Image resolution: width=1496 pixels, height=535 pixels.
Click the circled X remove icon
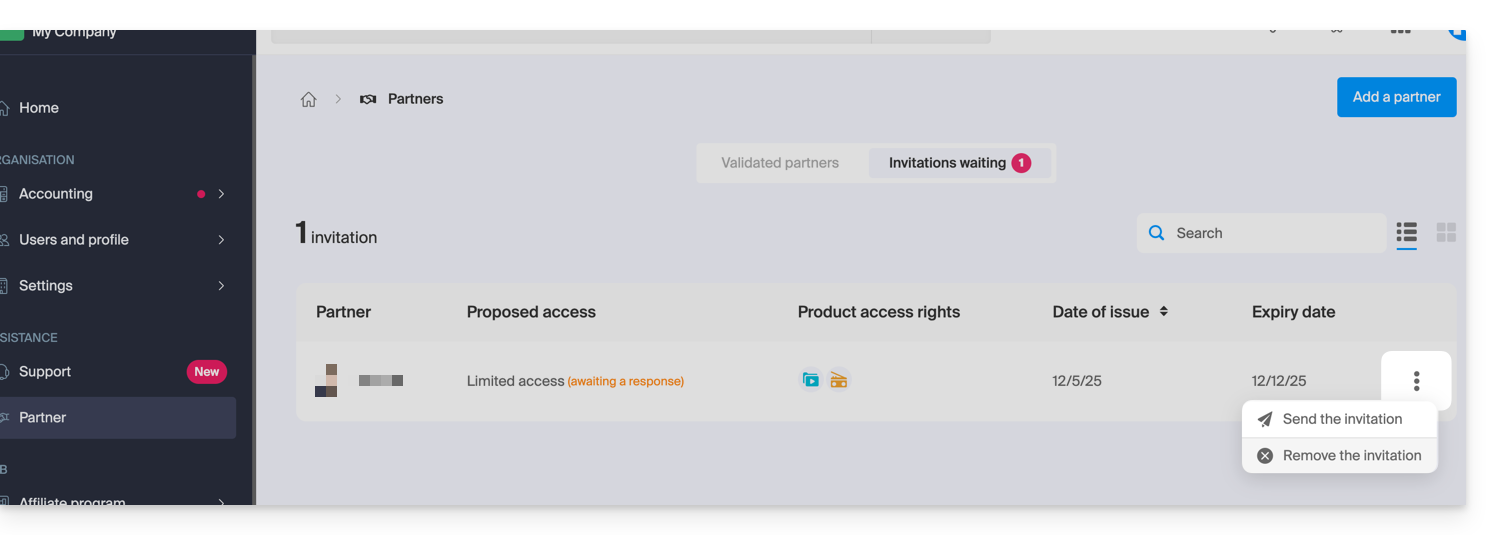coord(1265,456)
